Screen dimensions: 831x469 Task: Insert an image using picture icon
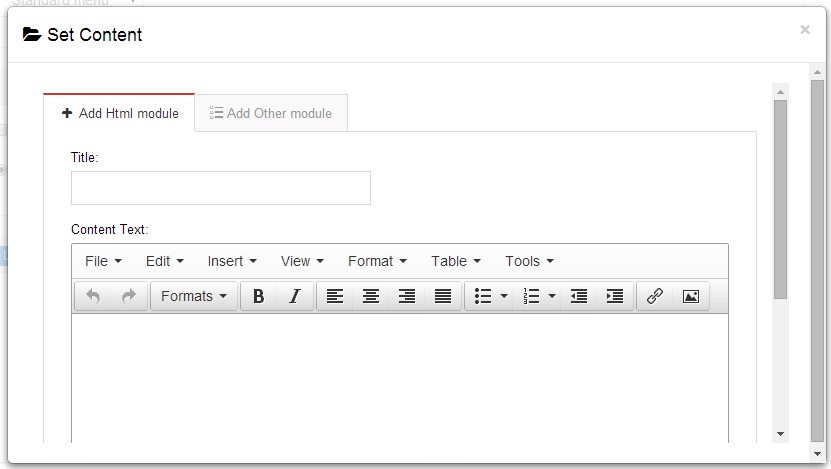[x=690, y=296]
